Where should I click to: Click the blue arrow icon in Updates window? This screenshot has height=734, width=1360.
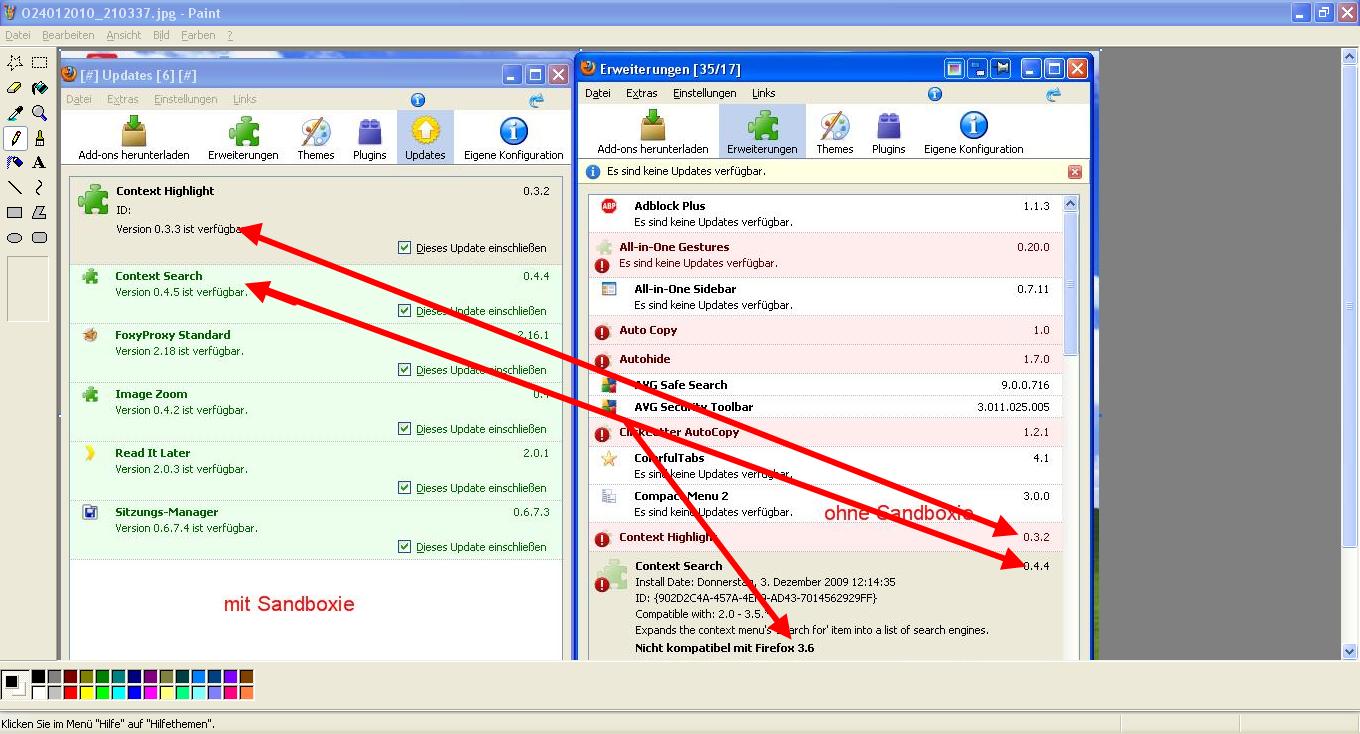(537, 100)
